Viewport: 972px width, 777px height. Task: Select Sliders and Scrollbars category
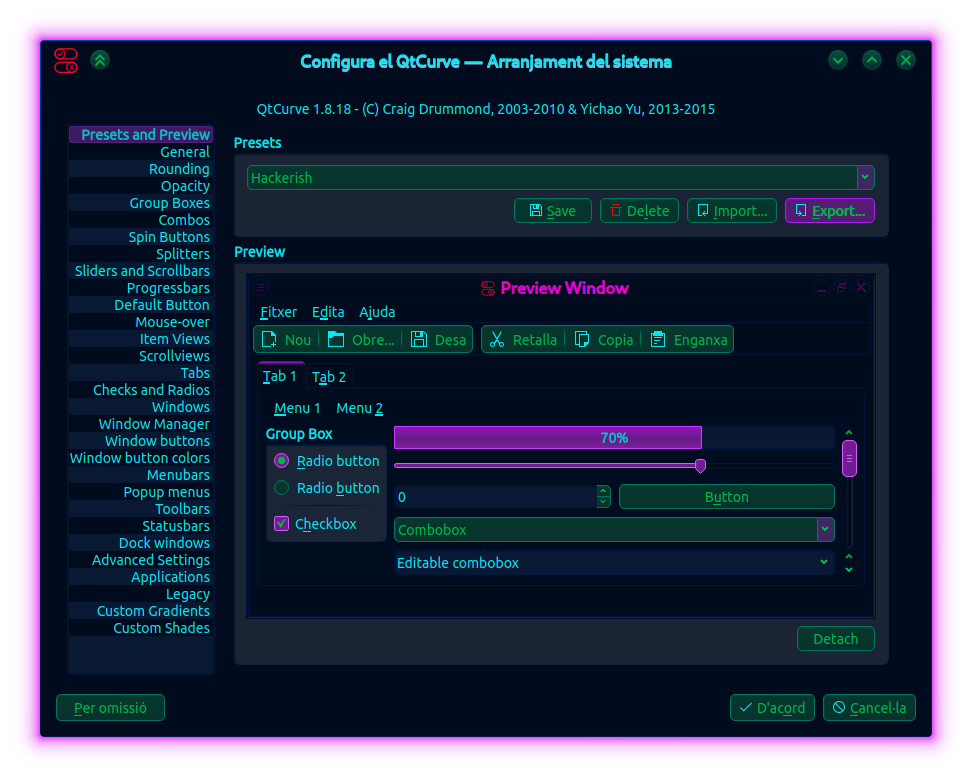point(141,271)
